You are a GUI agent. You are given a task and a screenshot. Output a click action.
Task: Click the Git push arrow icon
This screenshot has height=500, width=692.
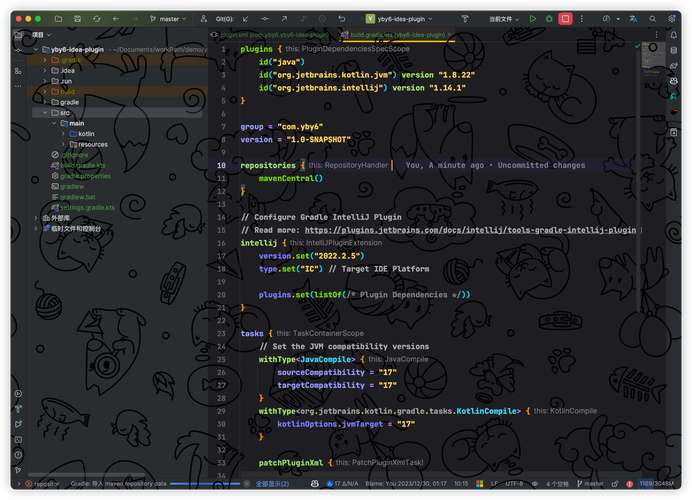coord(284,19)
